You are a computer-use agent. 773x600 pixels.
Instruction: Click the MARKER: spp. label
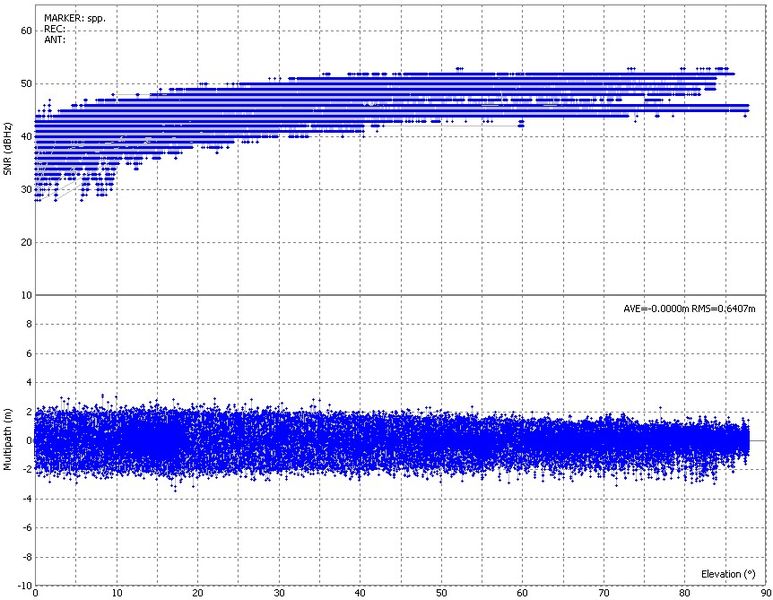pyautogui.click(x=75, y=18)
